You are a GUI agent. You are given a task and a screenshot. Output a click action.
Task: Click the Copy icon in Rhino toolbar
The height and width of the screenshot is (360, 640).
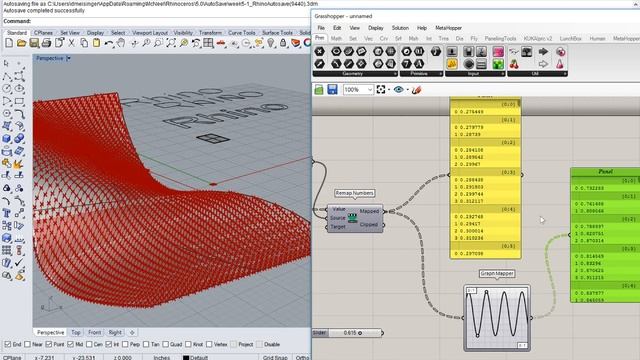[84, 43]
